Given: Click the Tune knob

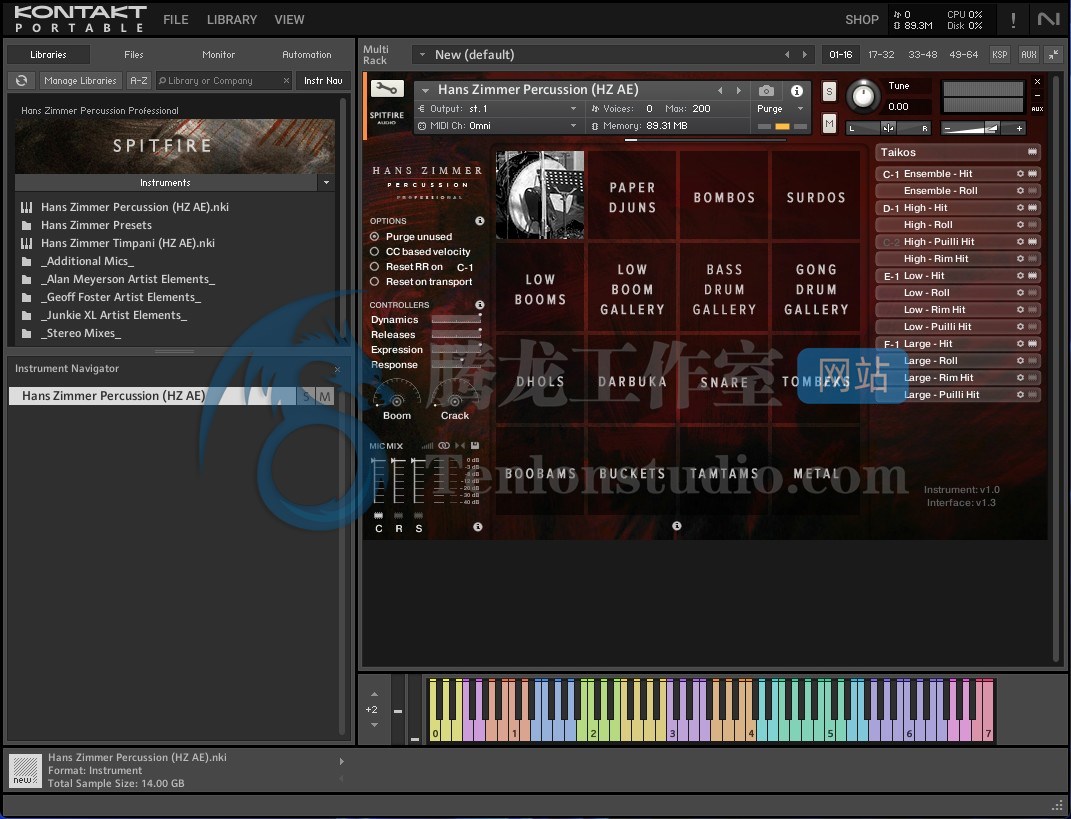Looking at the screenshot, I should [863, 96].
